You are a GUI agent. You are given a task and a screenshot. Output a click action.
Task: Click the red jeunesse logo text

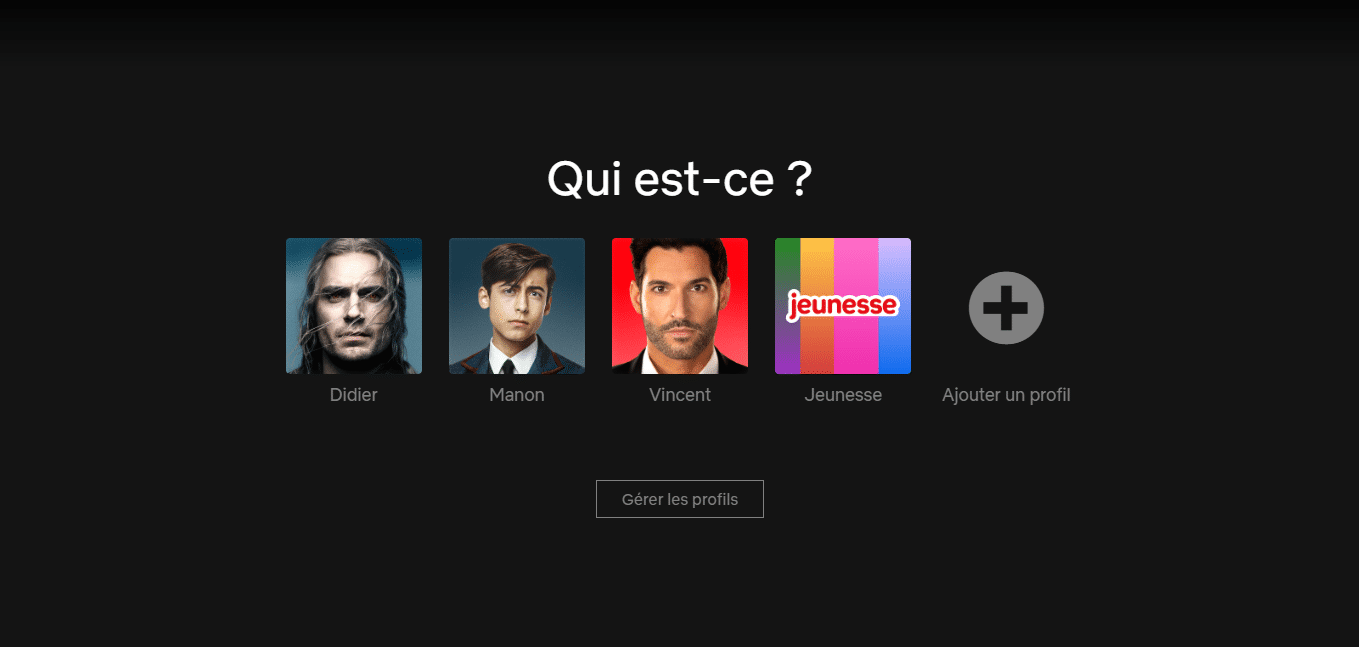click(x=843, y=305)
